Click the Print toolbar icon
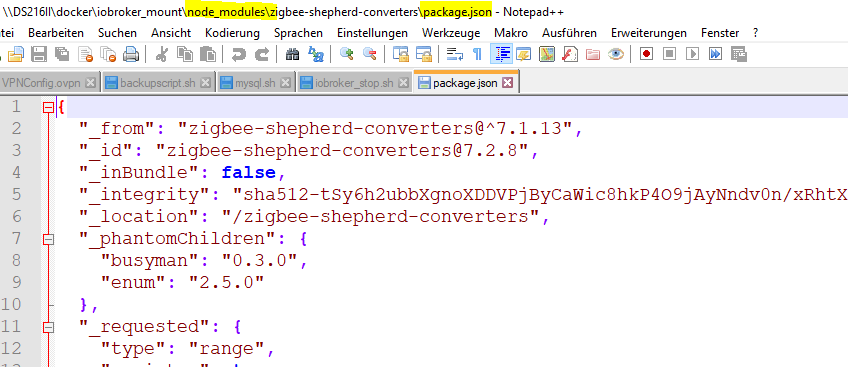Image resolution: width=848 pixels, height=367 pixels. point(130,54)
